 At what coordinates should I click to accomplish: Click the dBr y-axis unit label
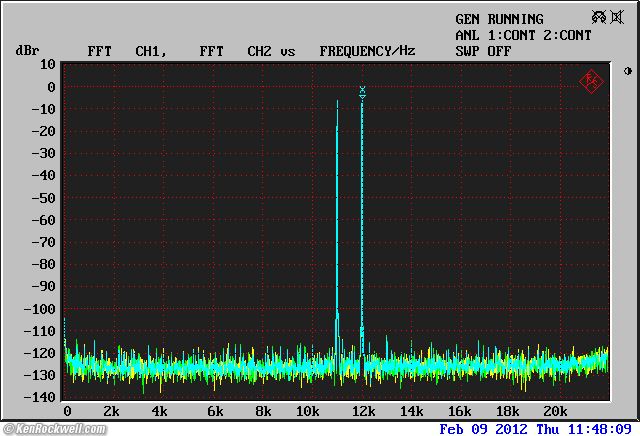click(x=26, y=50)
